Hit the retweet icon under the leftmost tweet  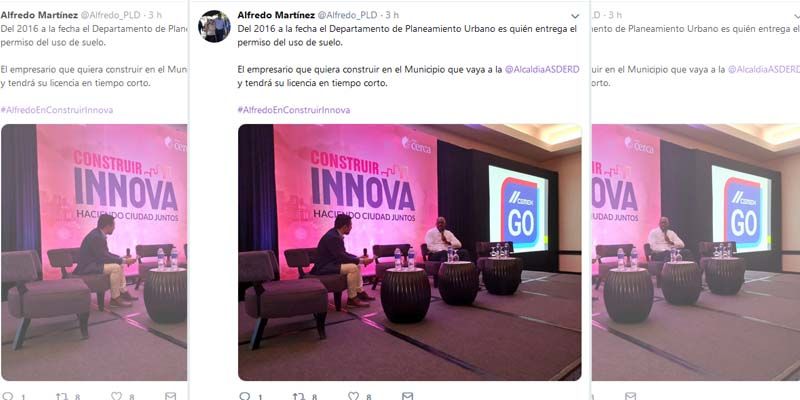(x=61, y=396)
